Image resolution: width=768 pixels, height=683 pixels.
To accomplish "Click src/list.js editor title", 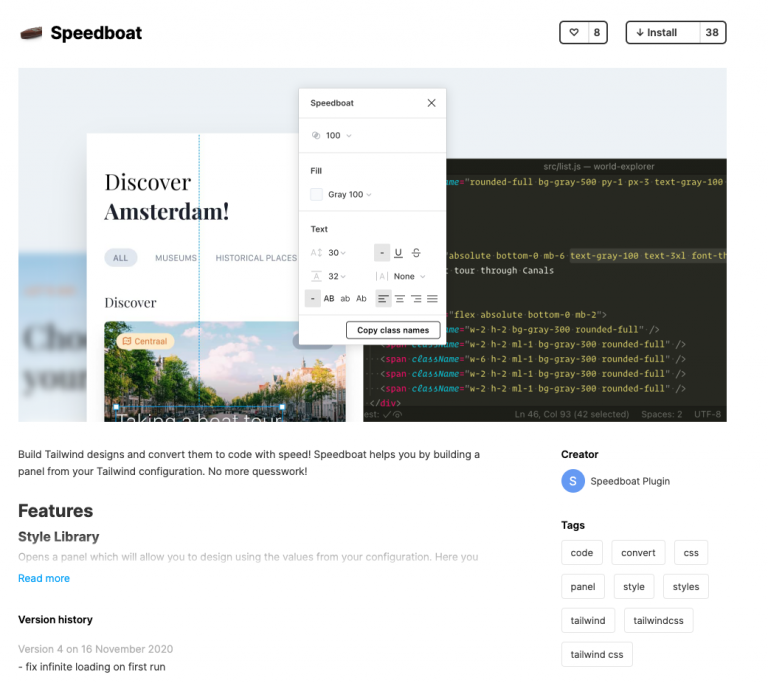I will click(x=599, y=167).
